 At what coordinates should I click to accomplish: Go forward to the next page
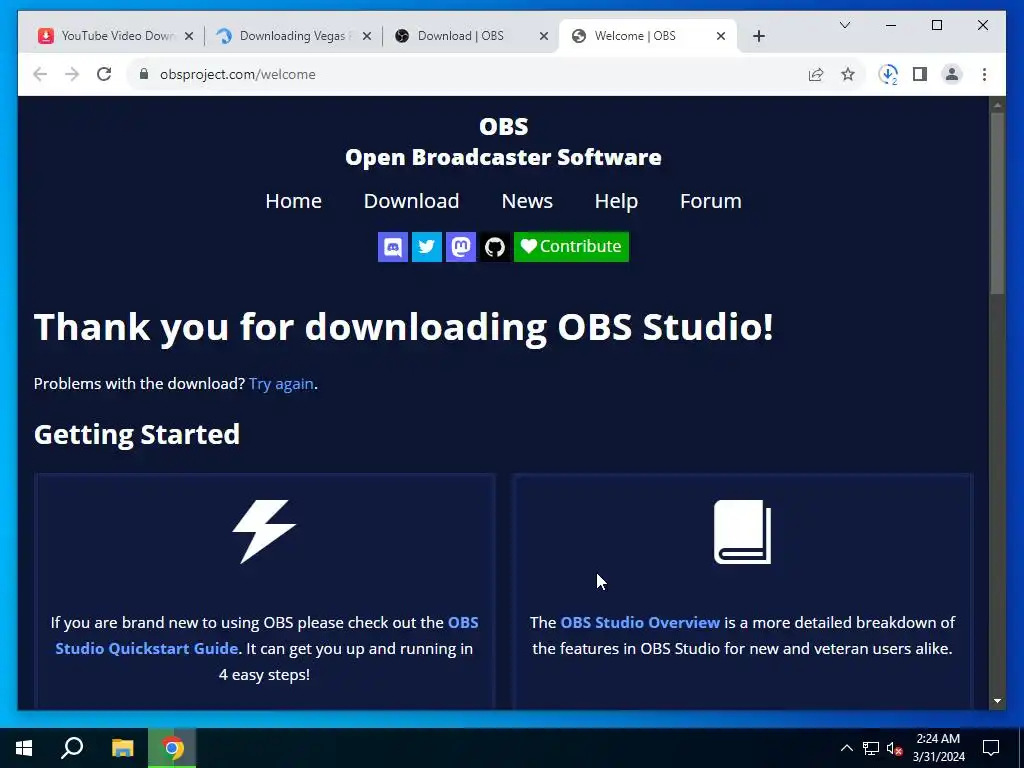click(72, 74)
